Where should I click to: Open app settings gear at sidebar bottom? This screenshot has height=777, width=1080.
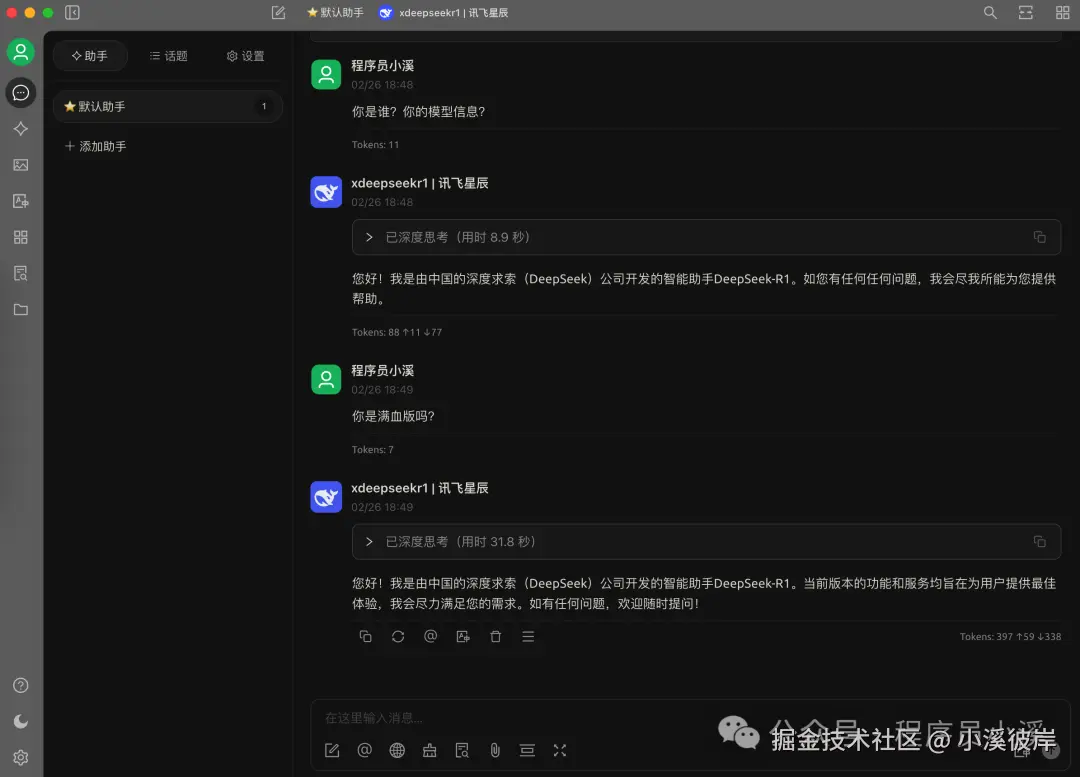[21, 758]
